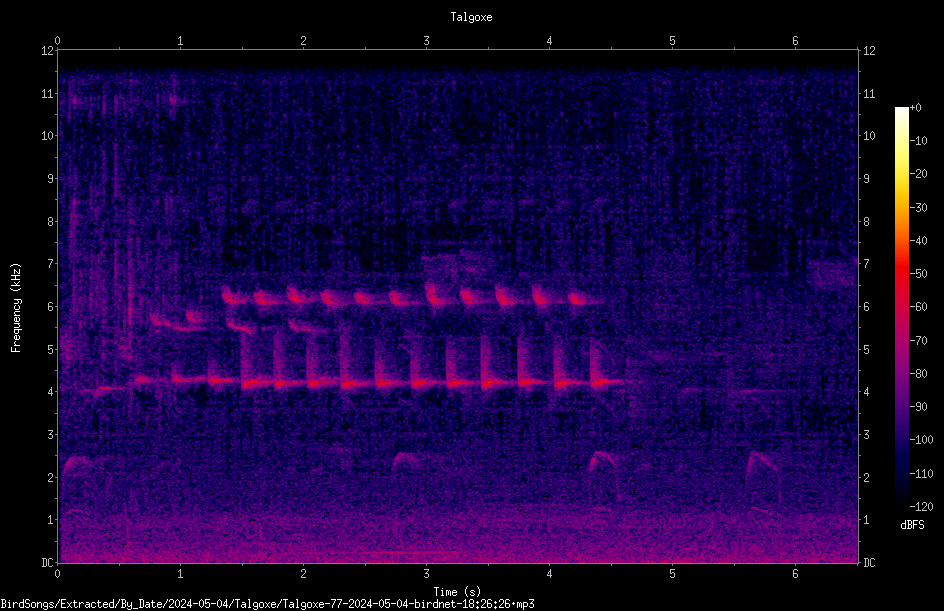Click the 12 kHz label on the right axis
This screenshot has width=944, height=611.
[x=869, y=51]
